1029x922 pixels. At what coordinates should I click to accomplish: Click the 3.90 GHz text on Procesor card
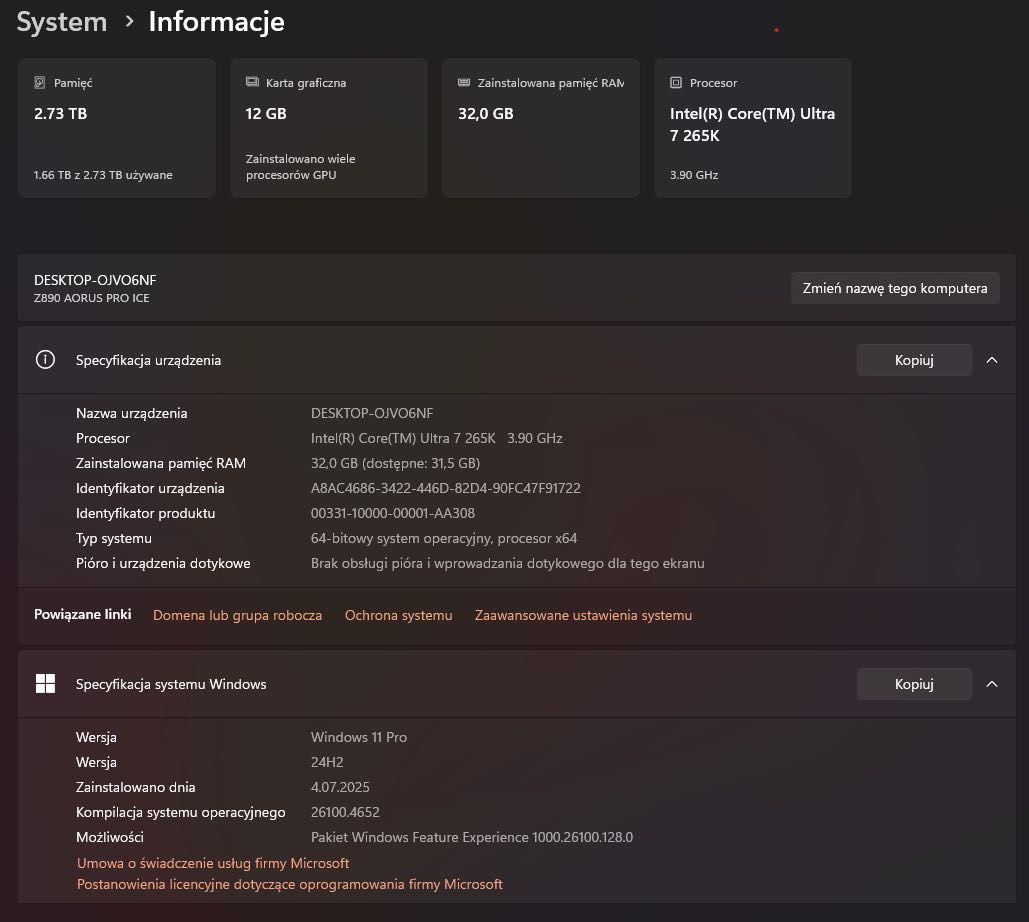pyautogui.click(x=694, y=175)
